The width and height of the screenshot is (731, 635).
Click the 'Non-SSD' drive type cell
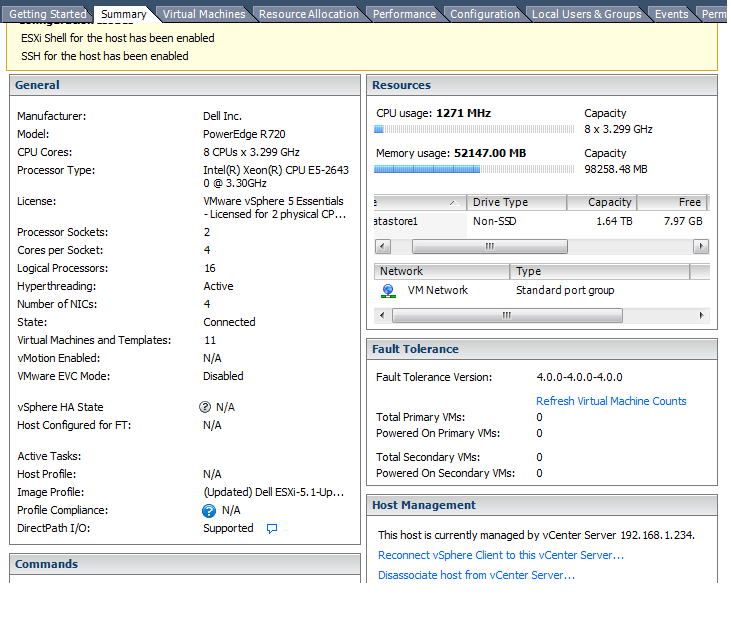click(x=495, y=221)
